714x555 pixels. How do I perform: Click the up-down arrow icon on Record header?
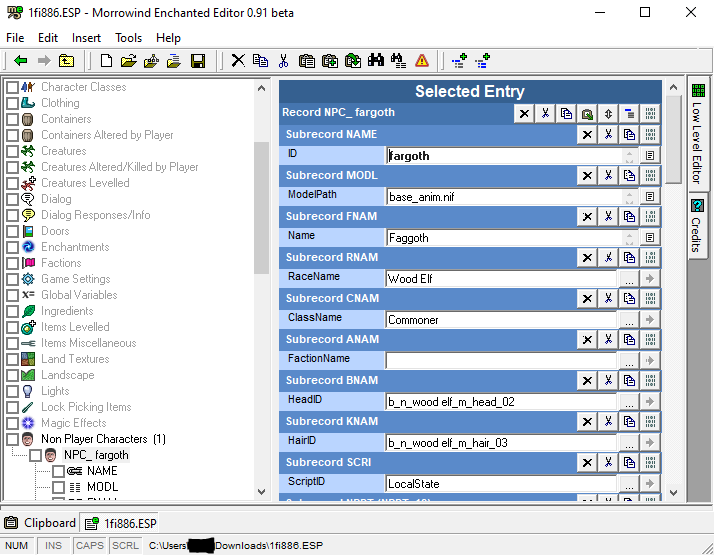point(608,114)
